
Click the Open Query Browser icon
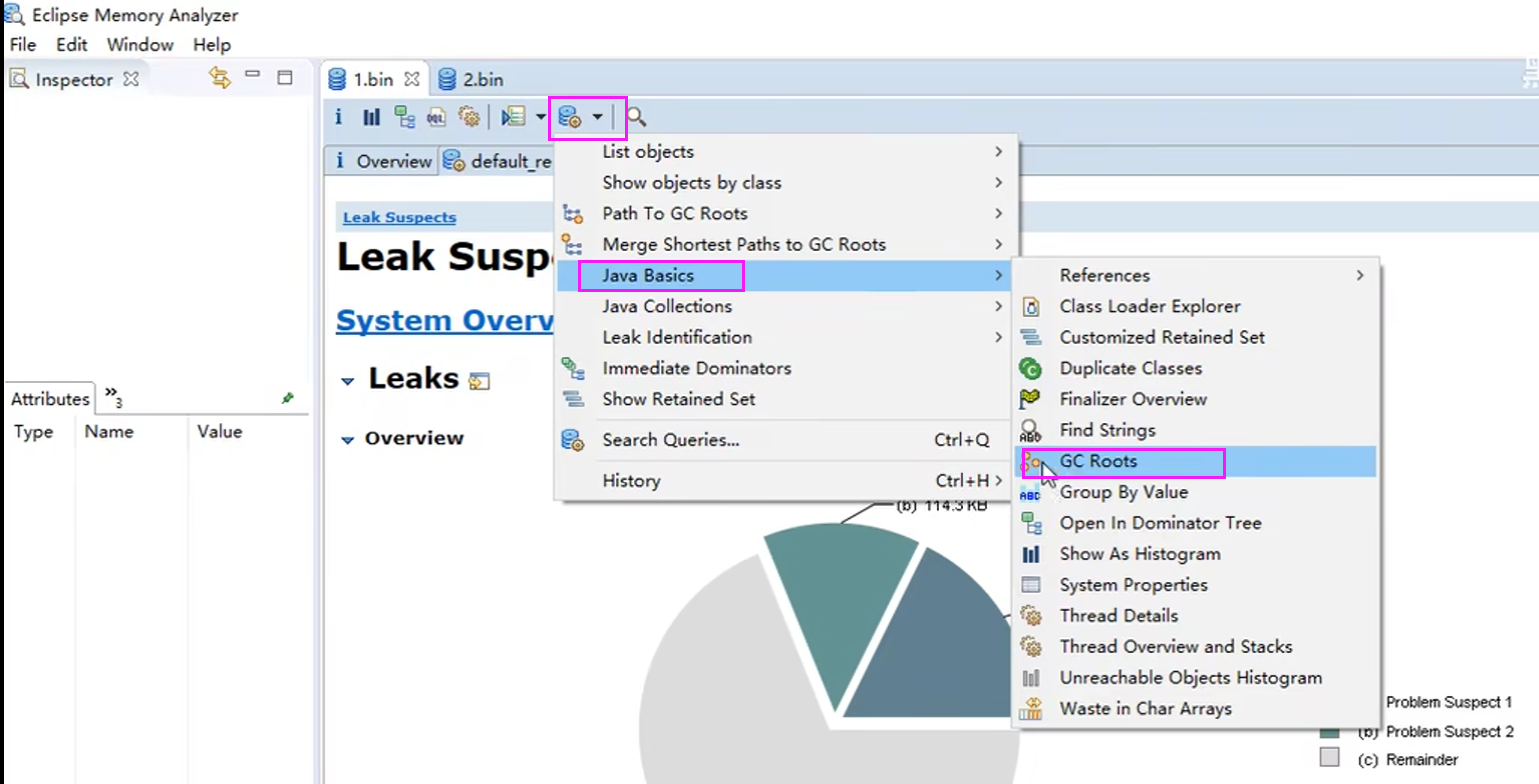570,118
